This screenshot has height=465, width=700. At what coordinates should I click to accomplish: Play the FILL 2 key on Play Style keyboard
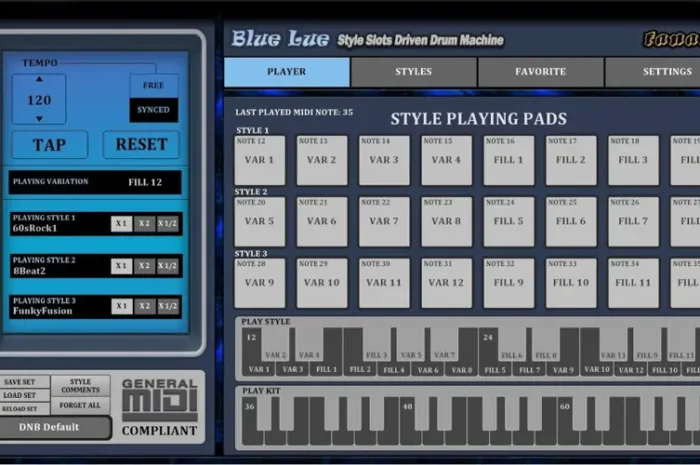tap(360, 370)
